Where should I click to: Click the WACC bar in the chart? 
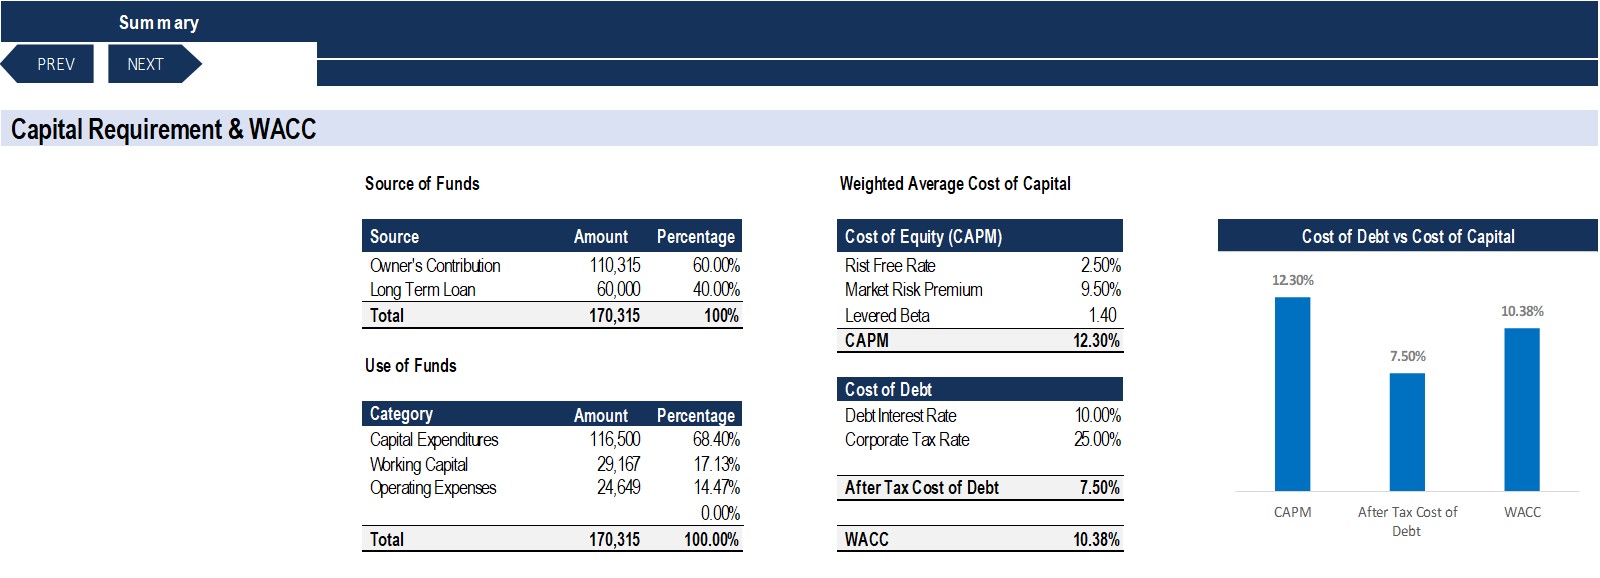coord(1522,409)
